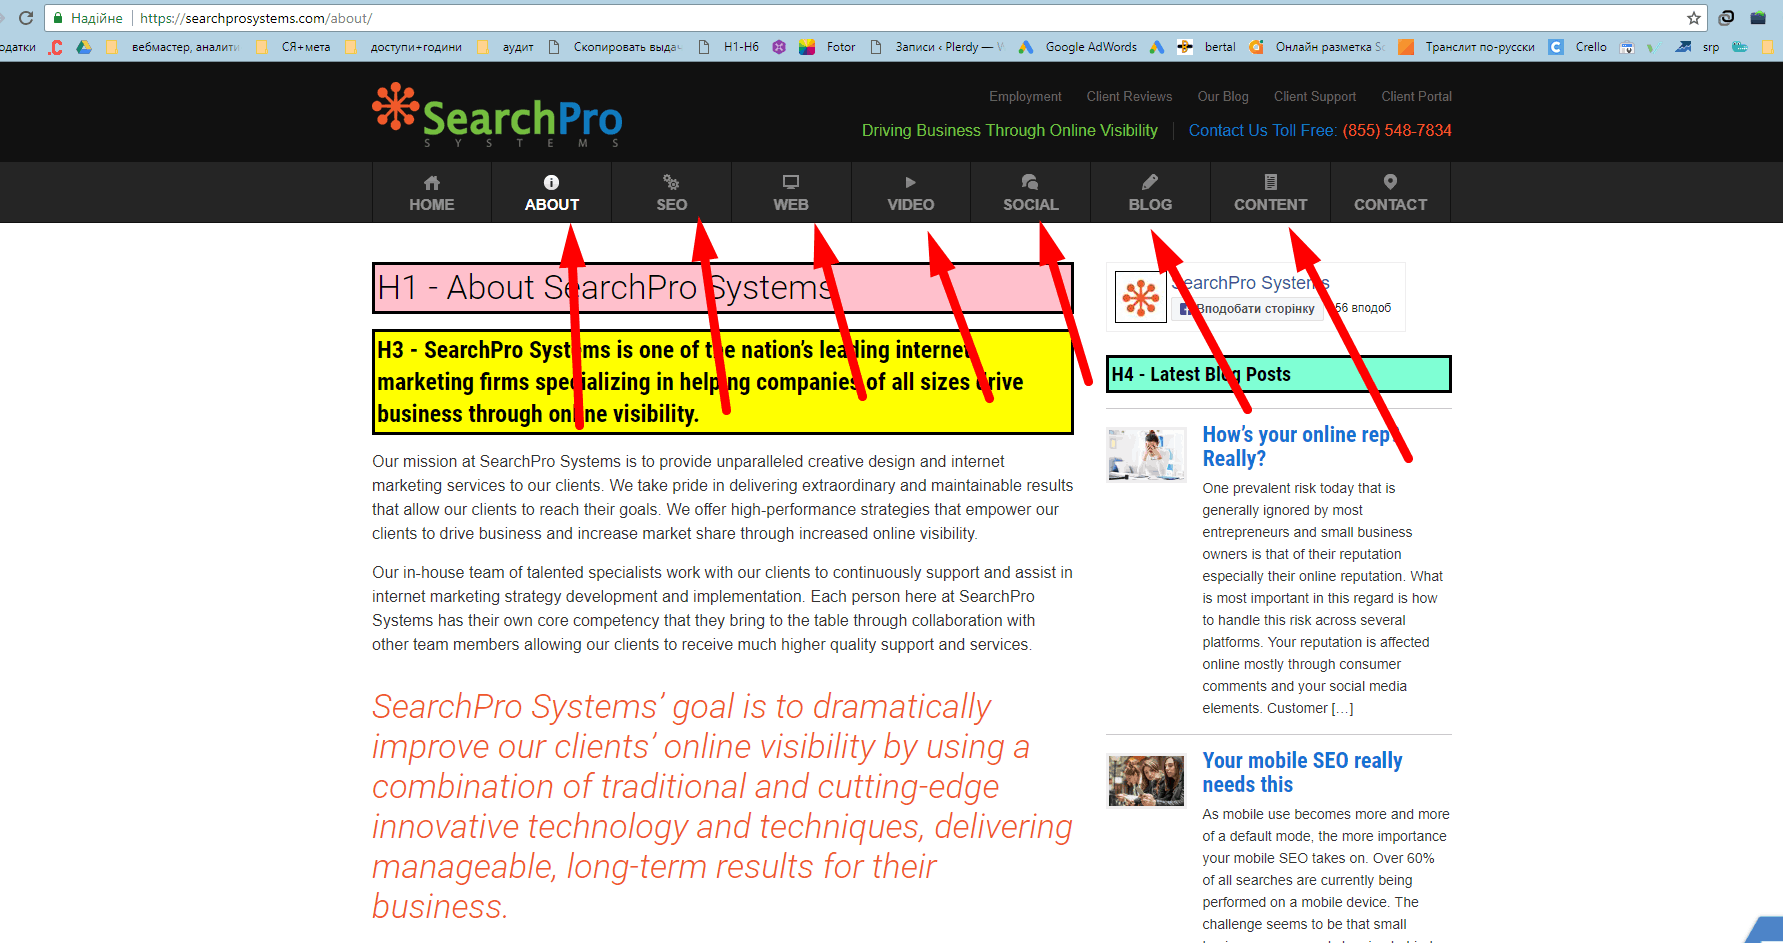Image resolution: width=1783 pixels, height=943 pixels.
Task: Open the Blog via the pencil icon
Action: pyautogui.click(x=1149, y=180)
